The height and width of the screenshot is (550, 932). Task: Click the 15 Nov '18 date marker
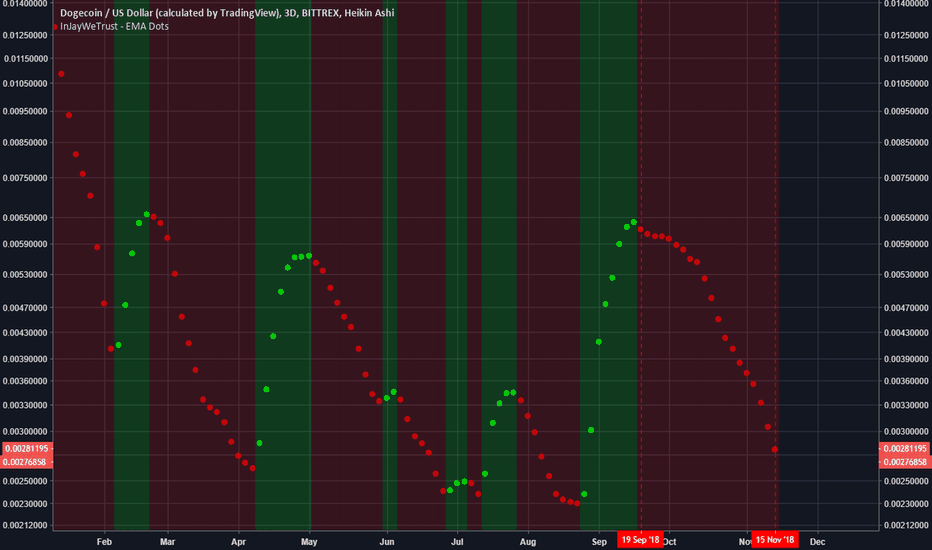[x=774, y=540]
